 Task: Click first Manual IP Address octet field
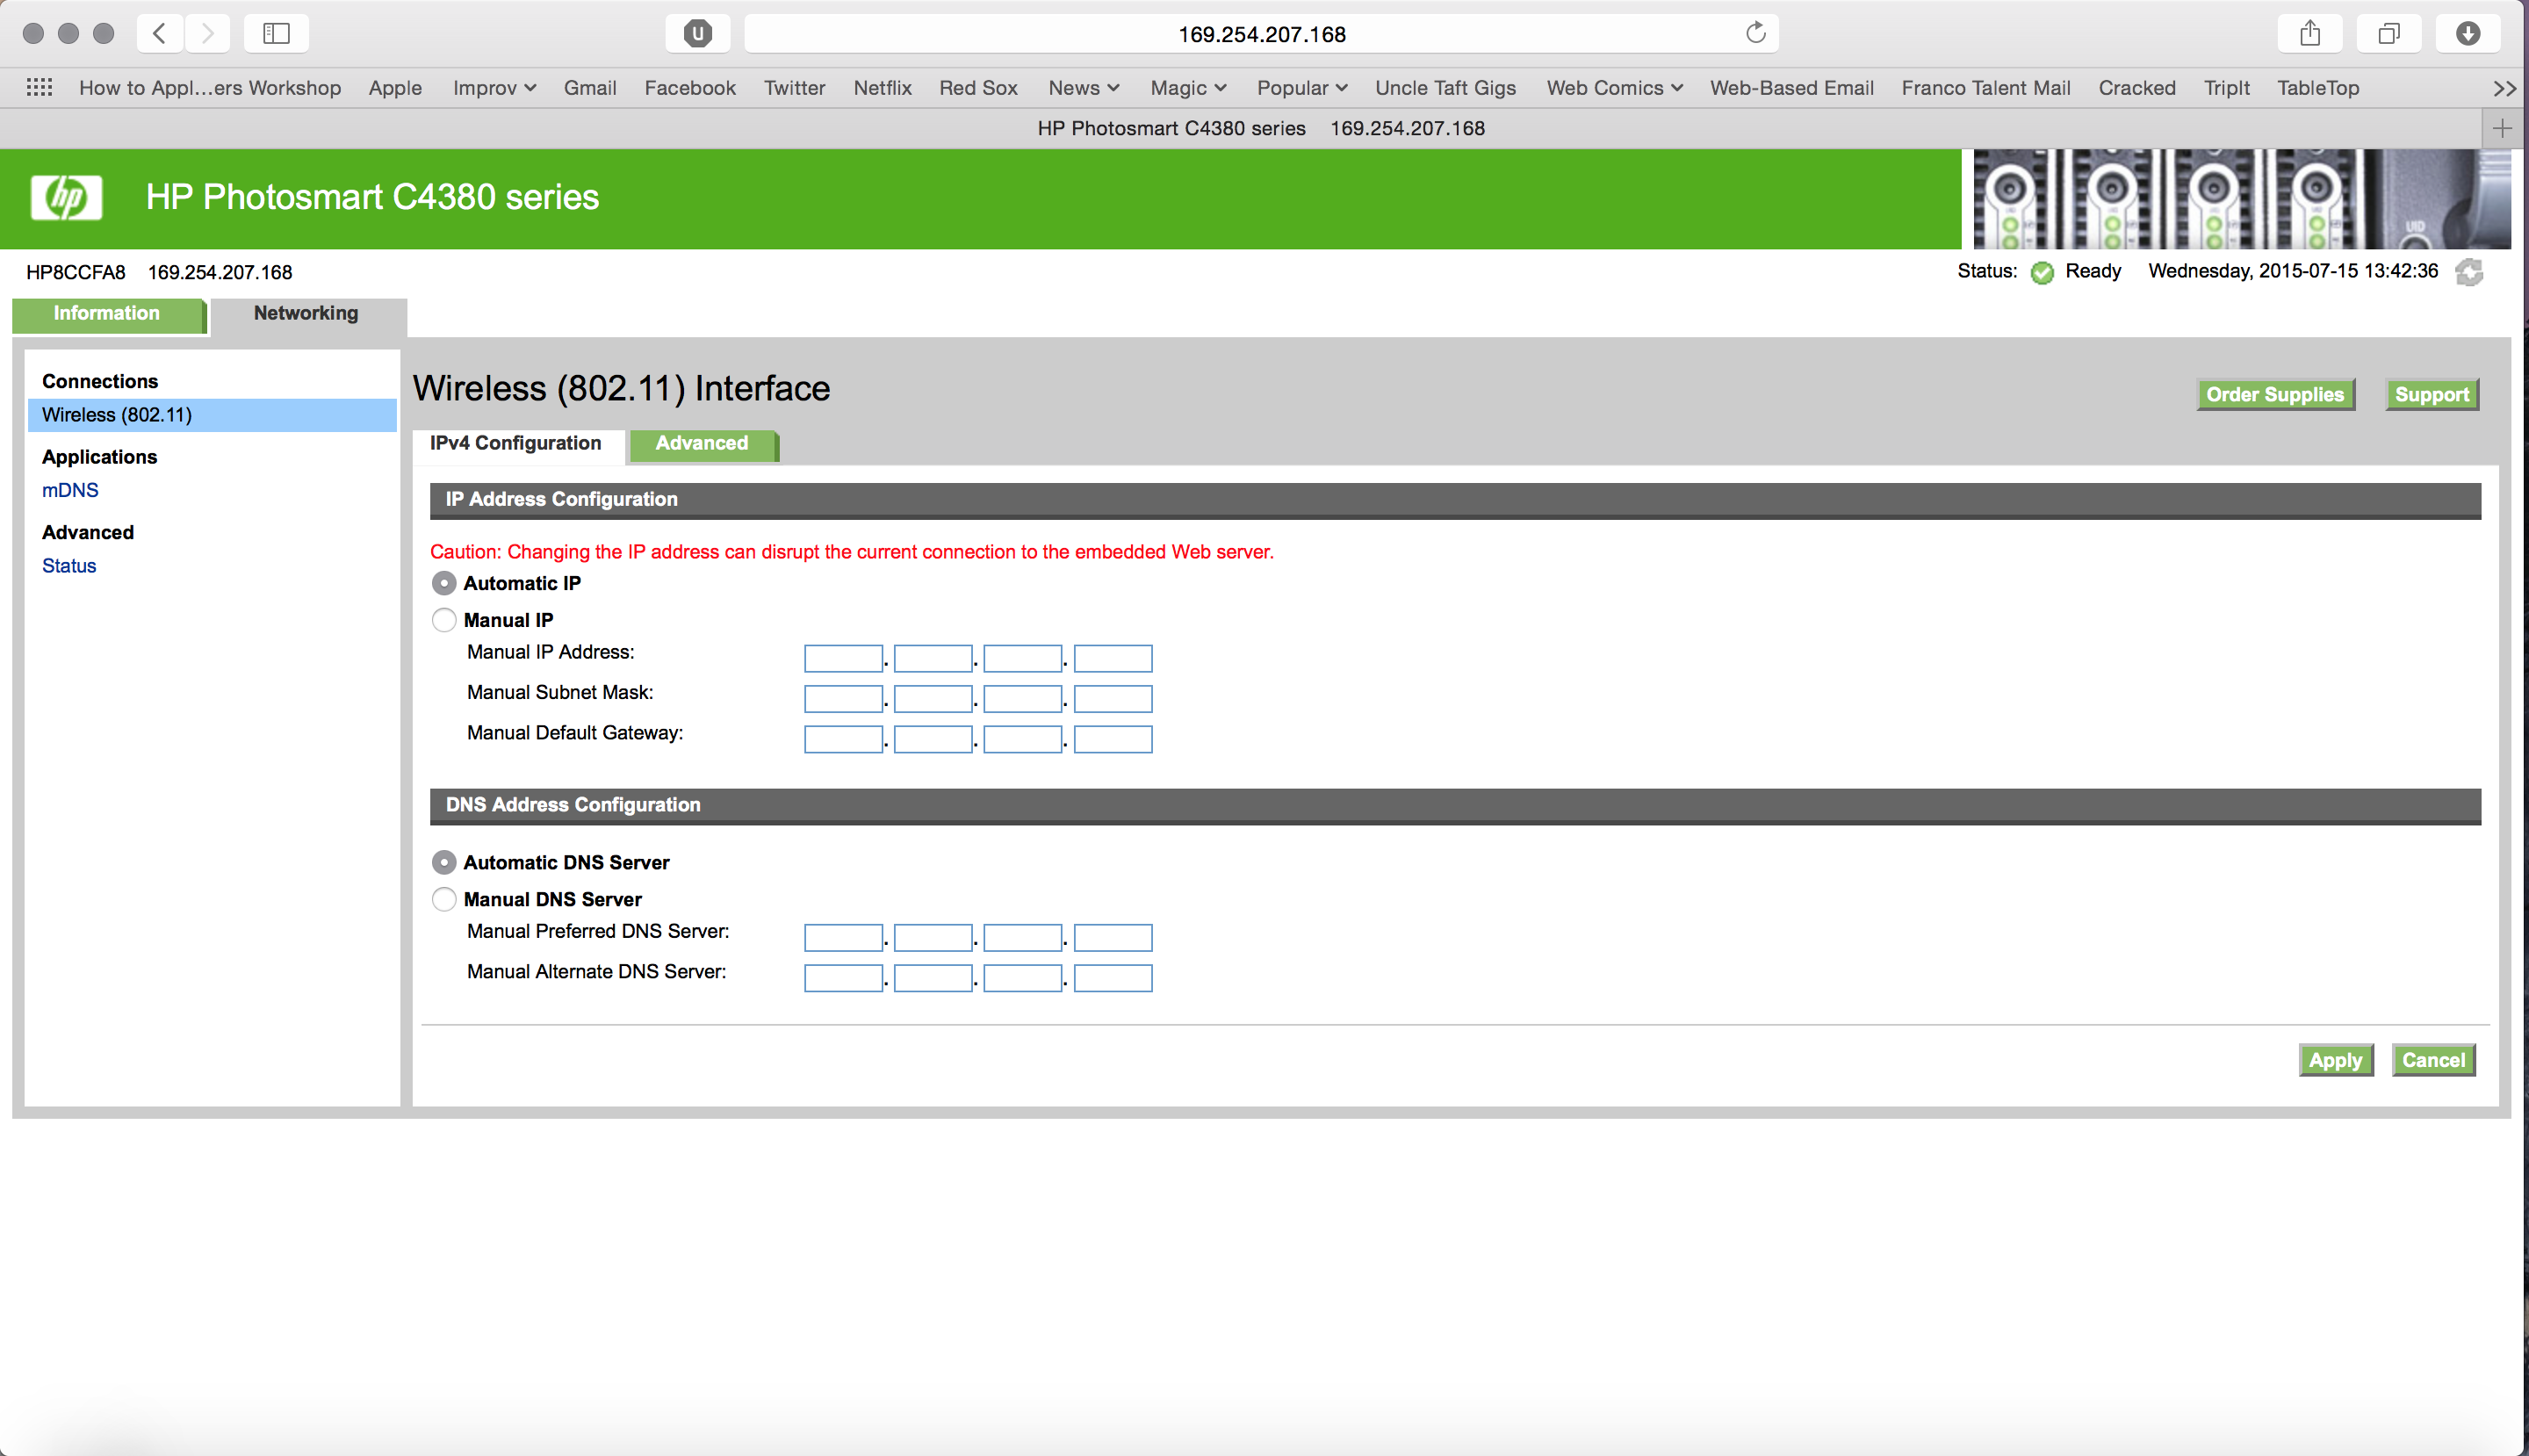pyautogui.click(x=843, y=658)
